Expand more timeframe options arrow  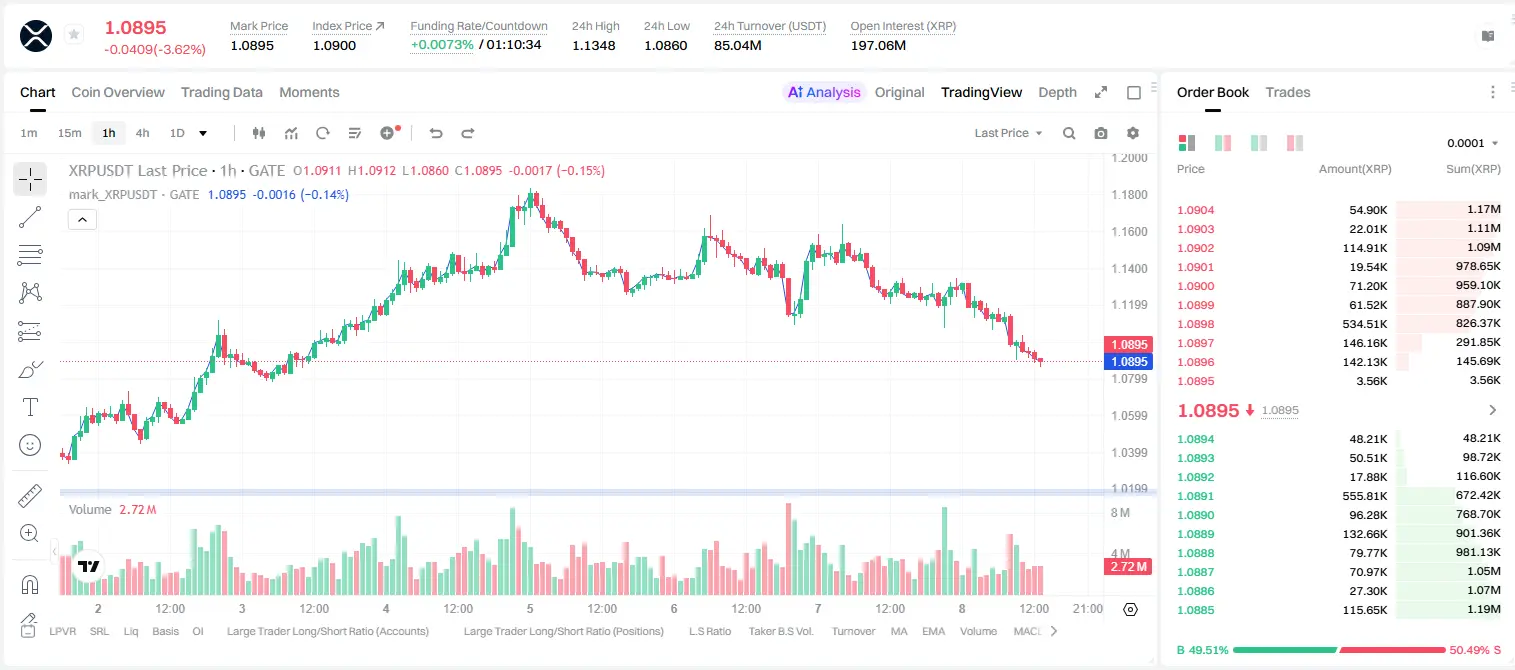(x=203, y=133)
